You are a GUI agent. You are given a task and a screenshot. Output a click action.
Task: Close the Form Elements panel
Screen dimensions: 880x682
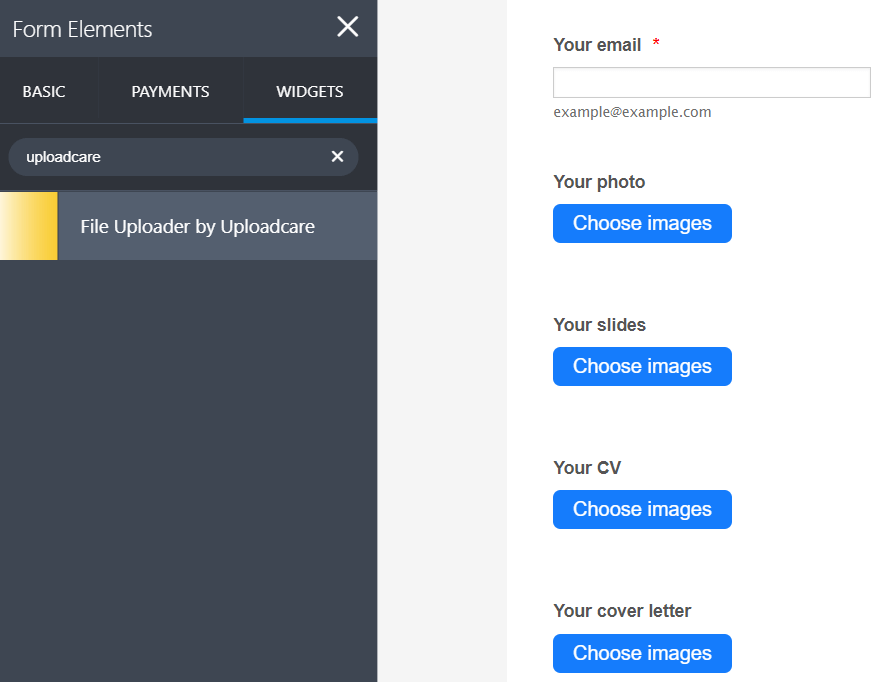click(347, 27)
